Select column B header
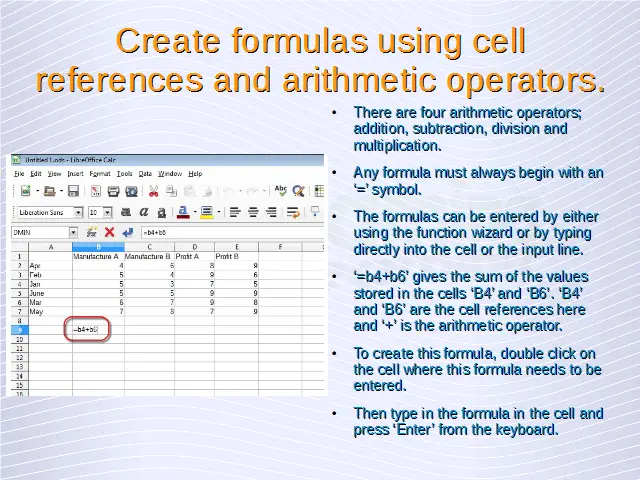The height and width of the screenshot is (480, 640). tap(97, 246)
